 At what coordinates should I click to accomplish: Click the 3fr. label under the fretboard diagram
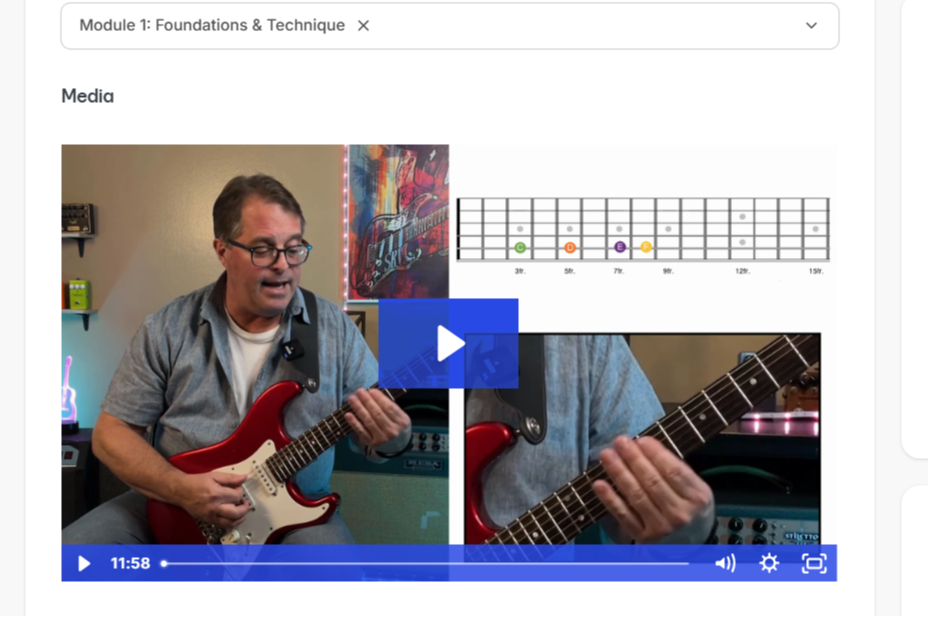[520, 271]
